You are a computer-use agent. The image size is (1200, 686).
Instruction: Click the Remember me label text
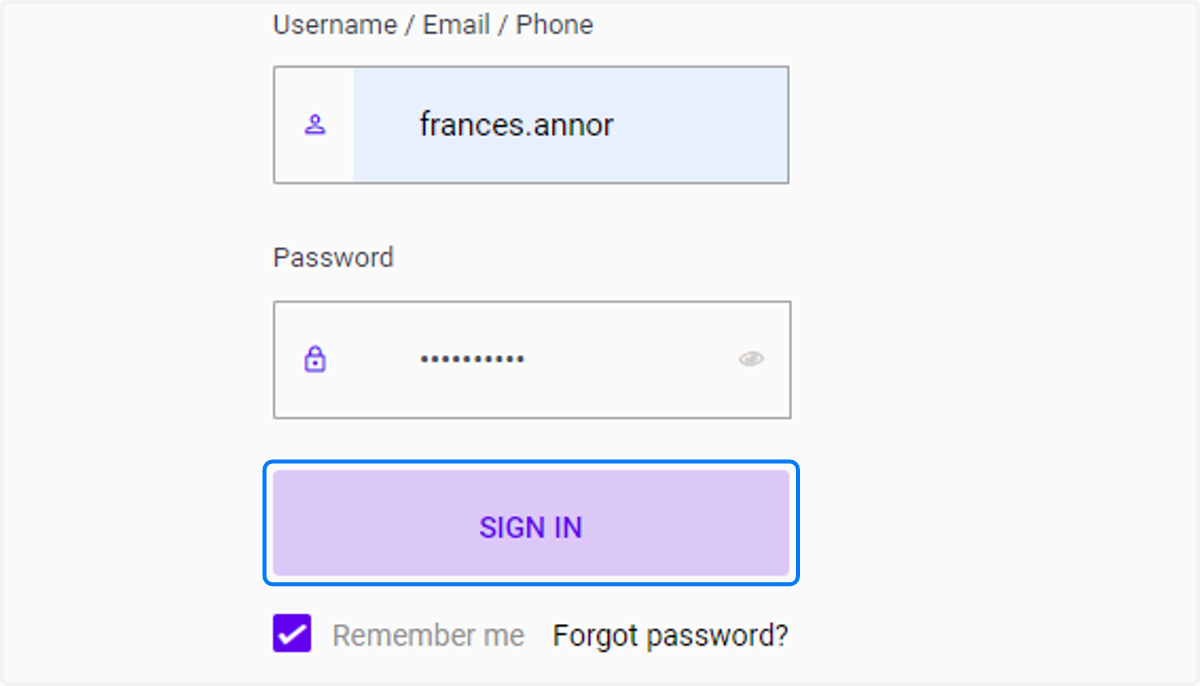pos(428,635)
